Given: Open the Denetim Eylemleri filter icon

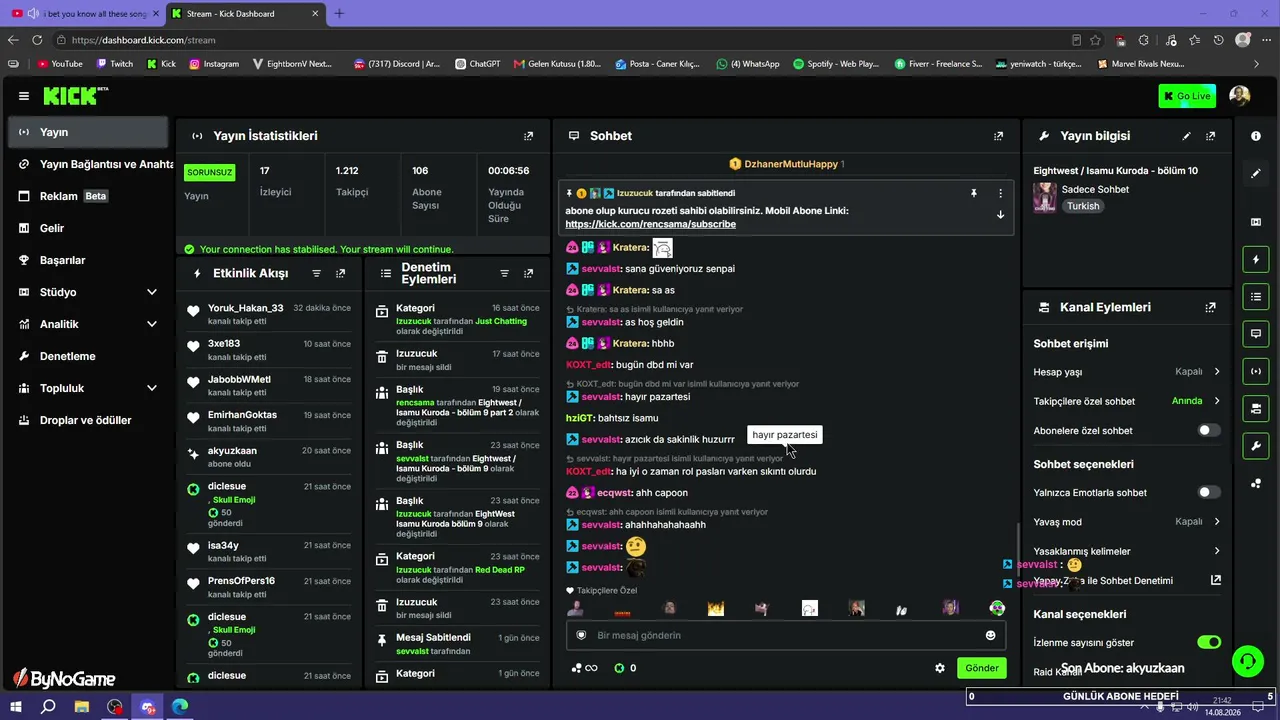Looking at the screenshot, I should [x=505, y=273].
